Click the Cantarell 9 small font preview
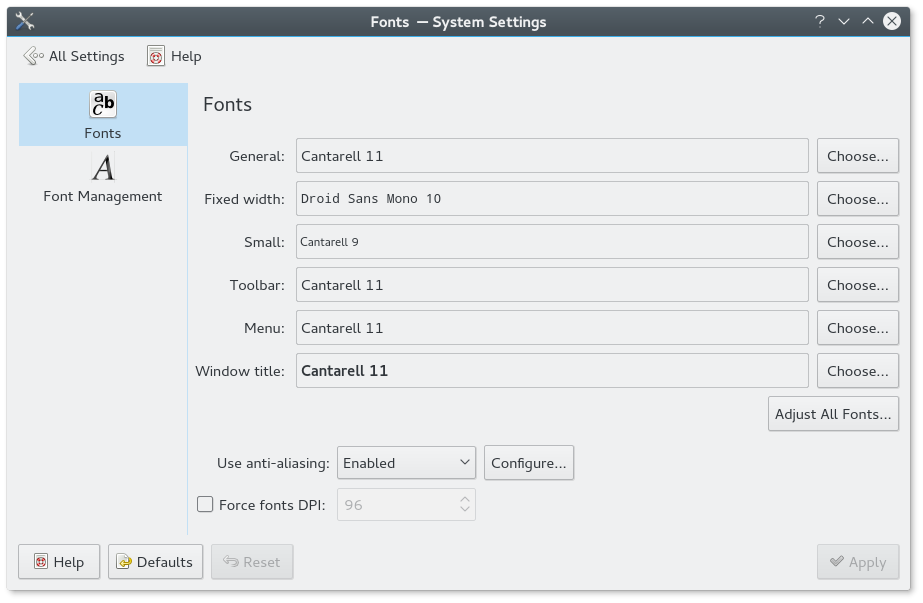The height and width of the screenshot is (603, 923). pyautogui.click(x=552, y=242)
